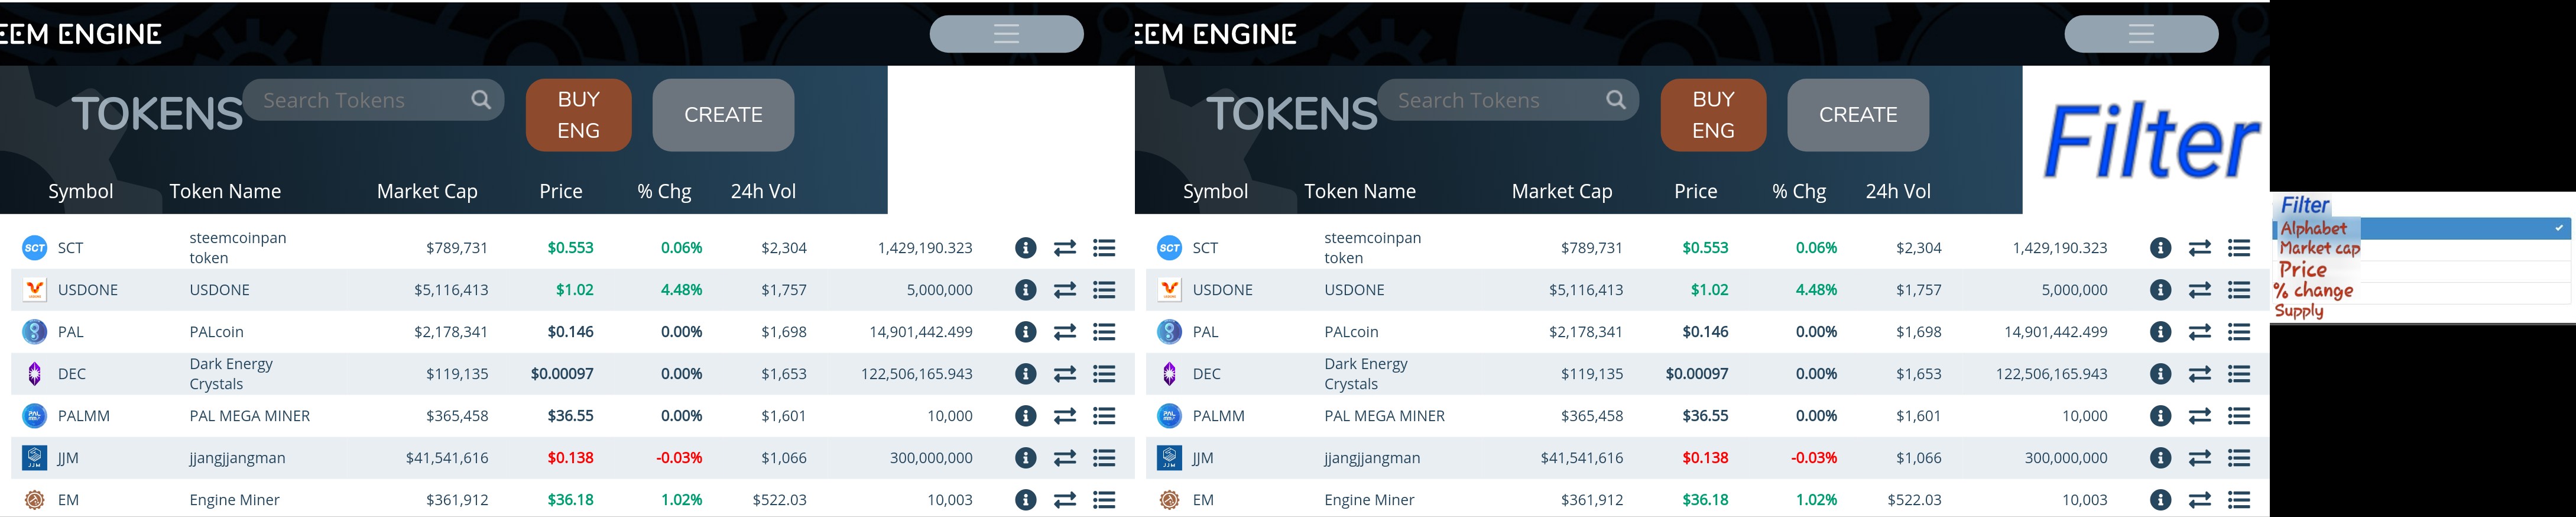Select the highlighted Alphabet filter option
Viewport: 2576px width, 517px height.
pos(2422,229)
